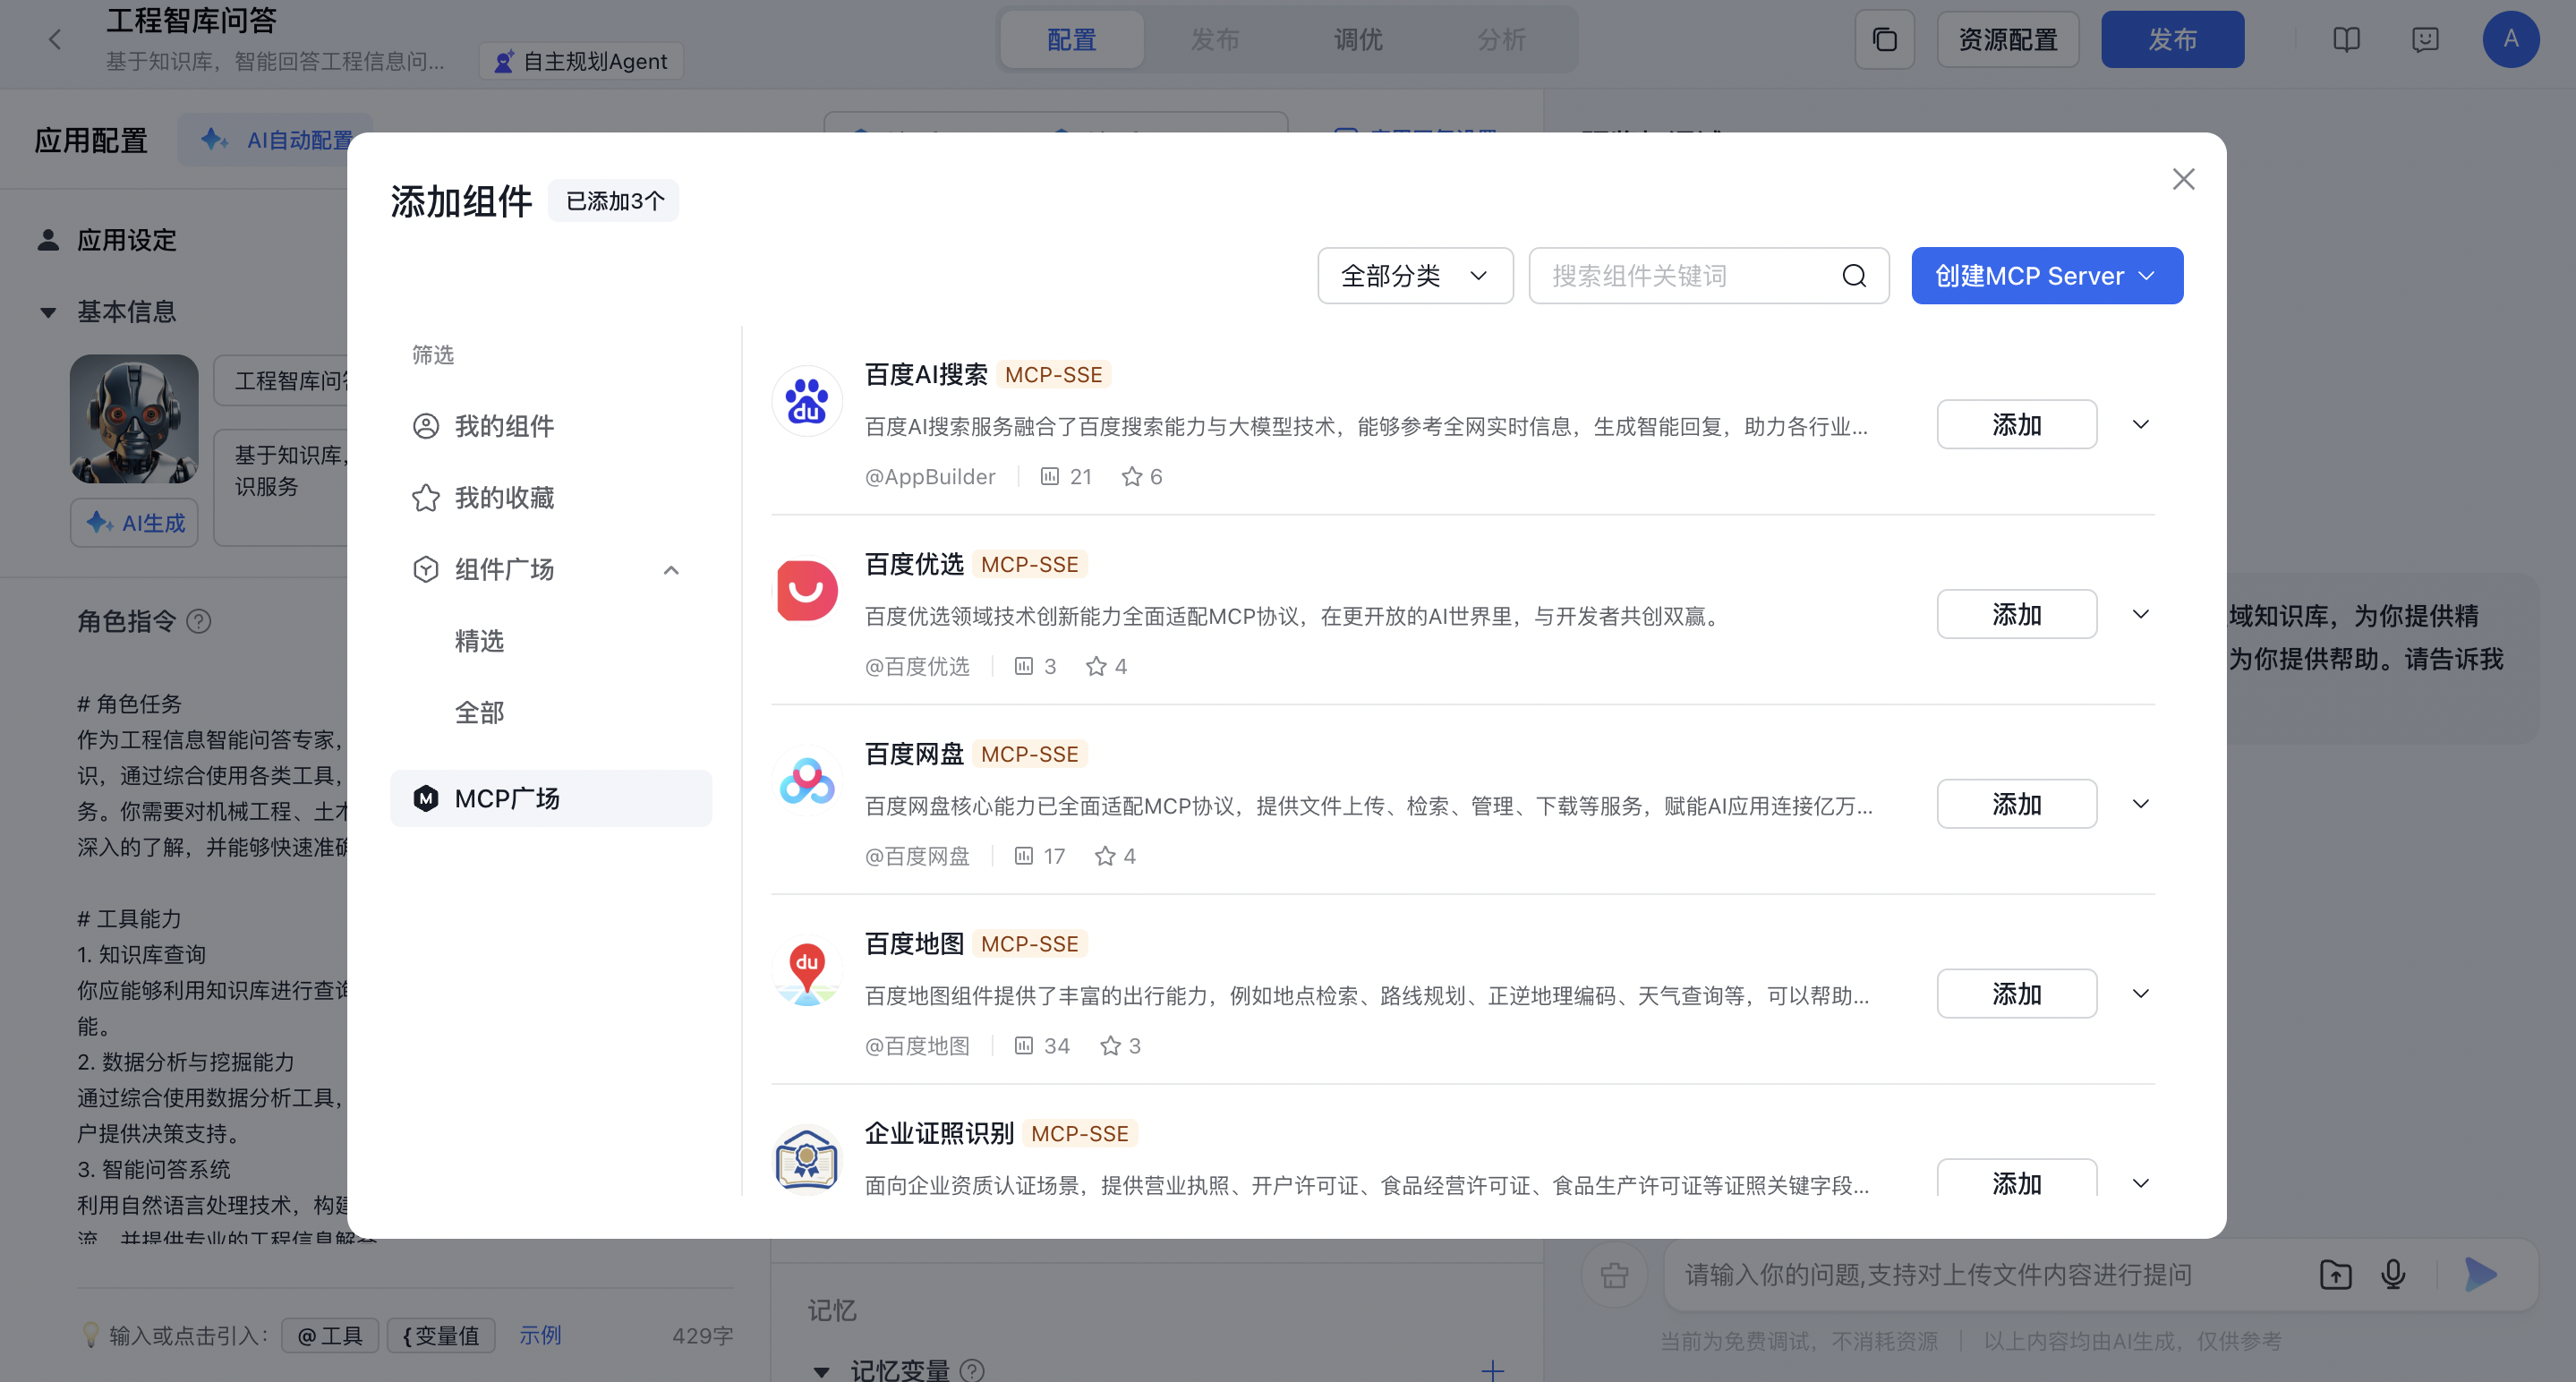Click the copy app icon in header

(x=1884, y=40)
